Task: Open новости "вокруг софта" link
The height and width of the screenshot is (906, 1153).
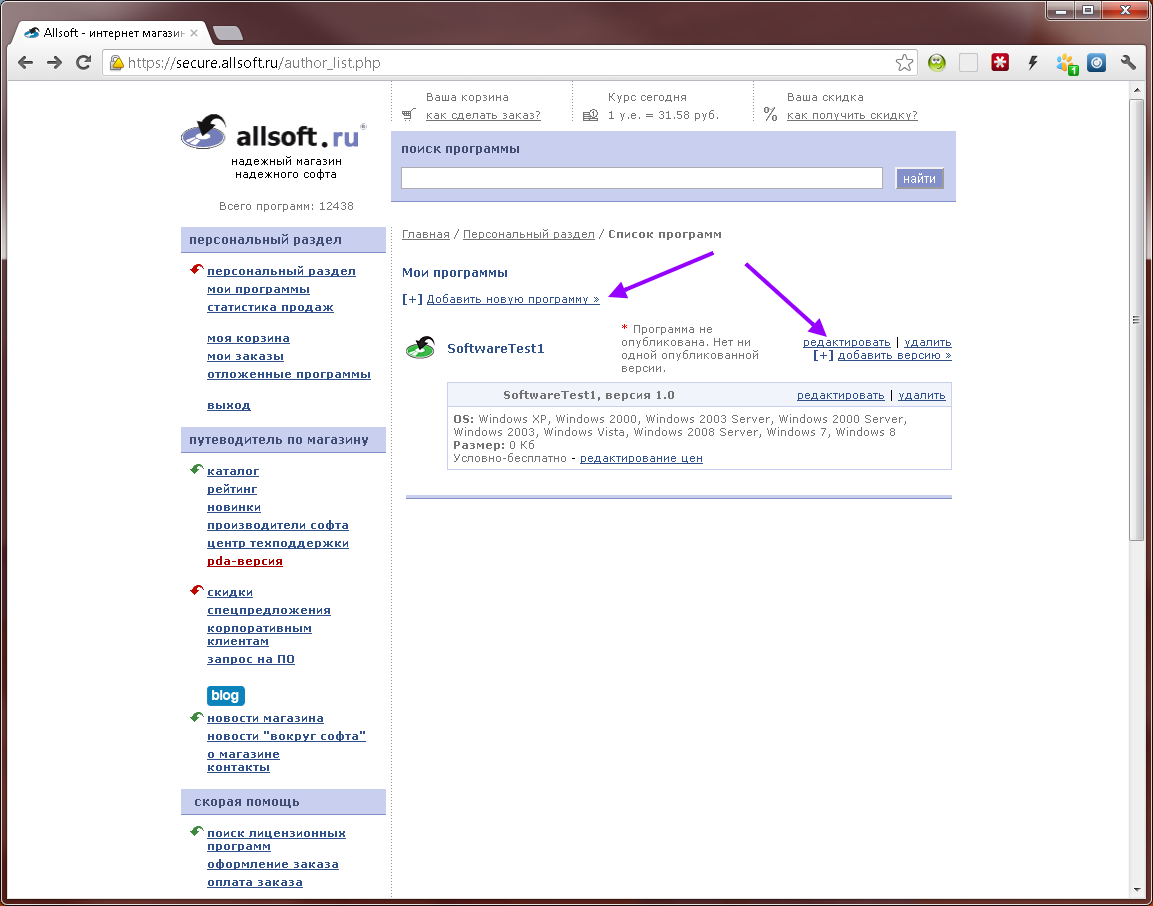Action: 286,736
